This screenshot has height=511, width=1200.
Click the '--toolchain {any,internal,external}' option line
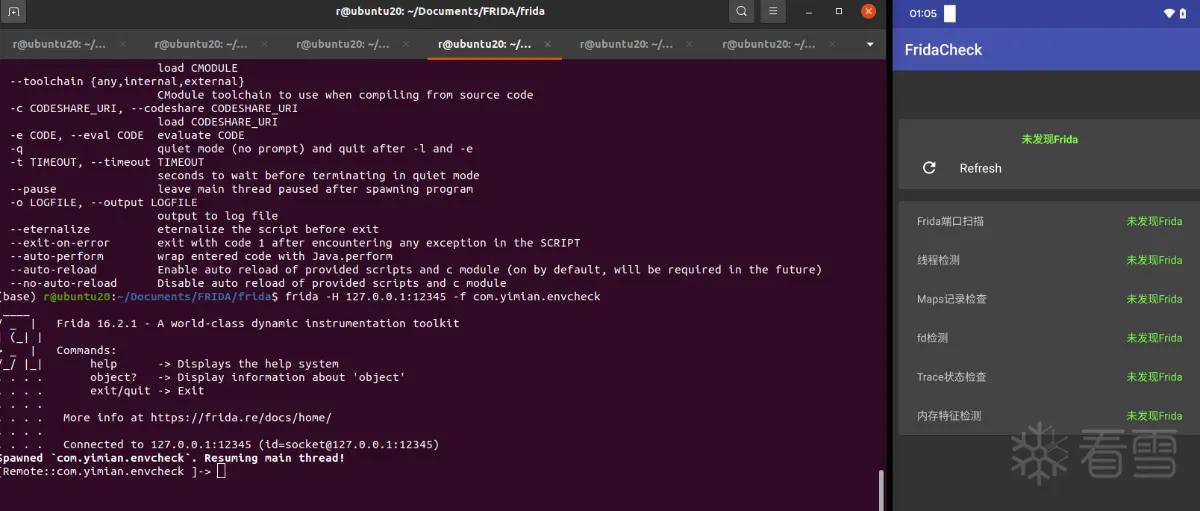click(127, 82)
